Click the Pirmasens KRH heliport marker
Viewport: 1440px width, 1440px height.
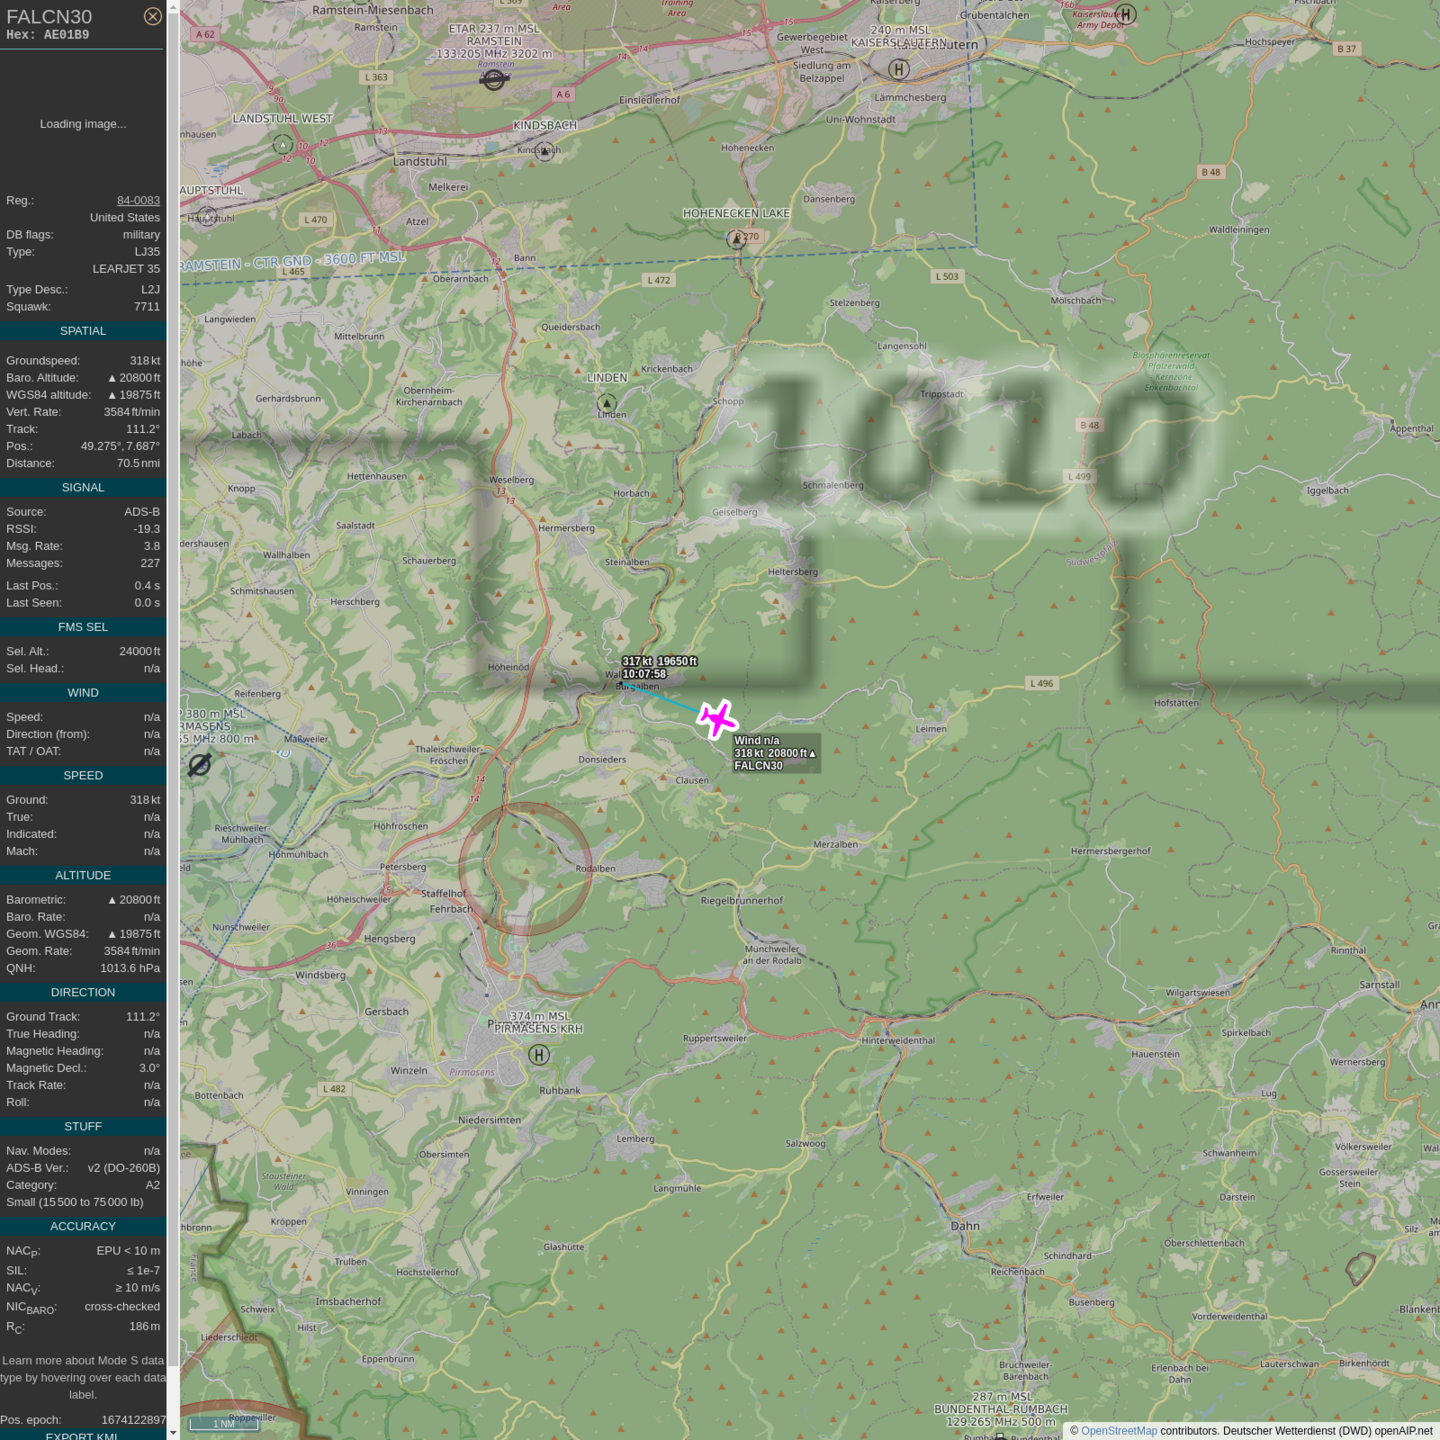click(x=539, y=1055)
